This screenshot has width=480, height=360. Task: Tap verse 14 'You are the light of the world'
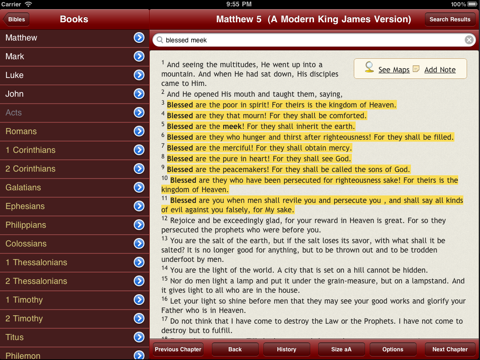pos(295,270)
